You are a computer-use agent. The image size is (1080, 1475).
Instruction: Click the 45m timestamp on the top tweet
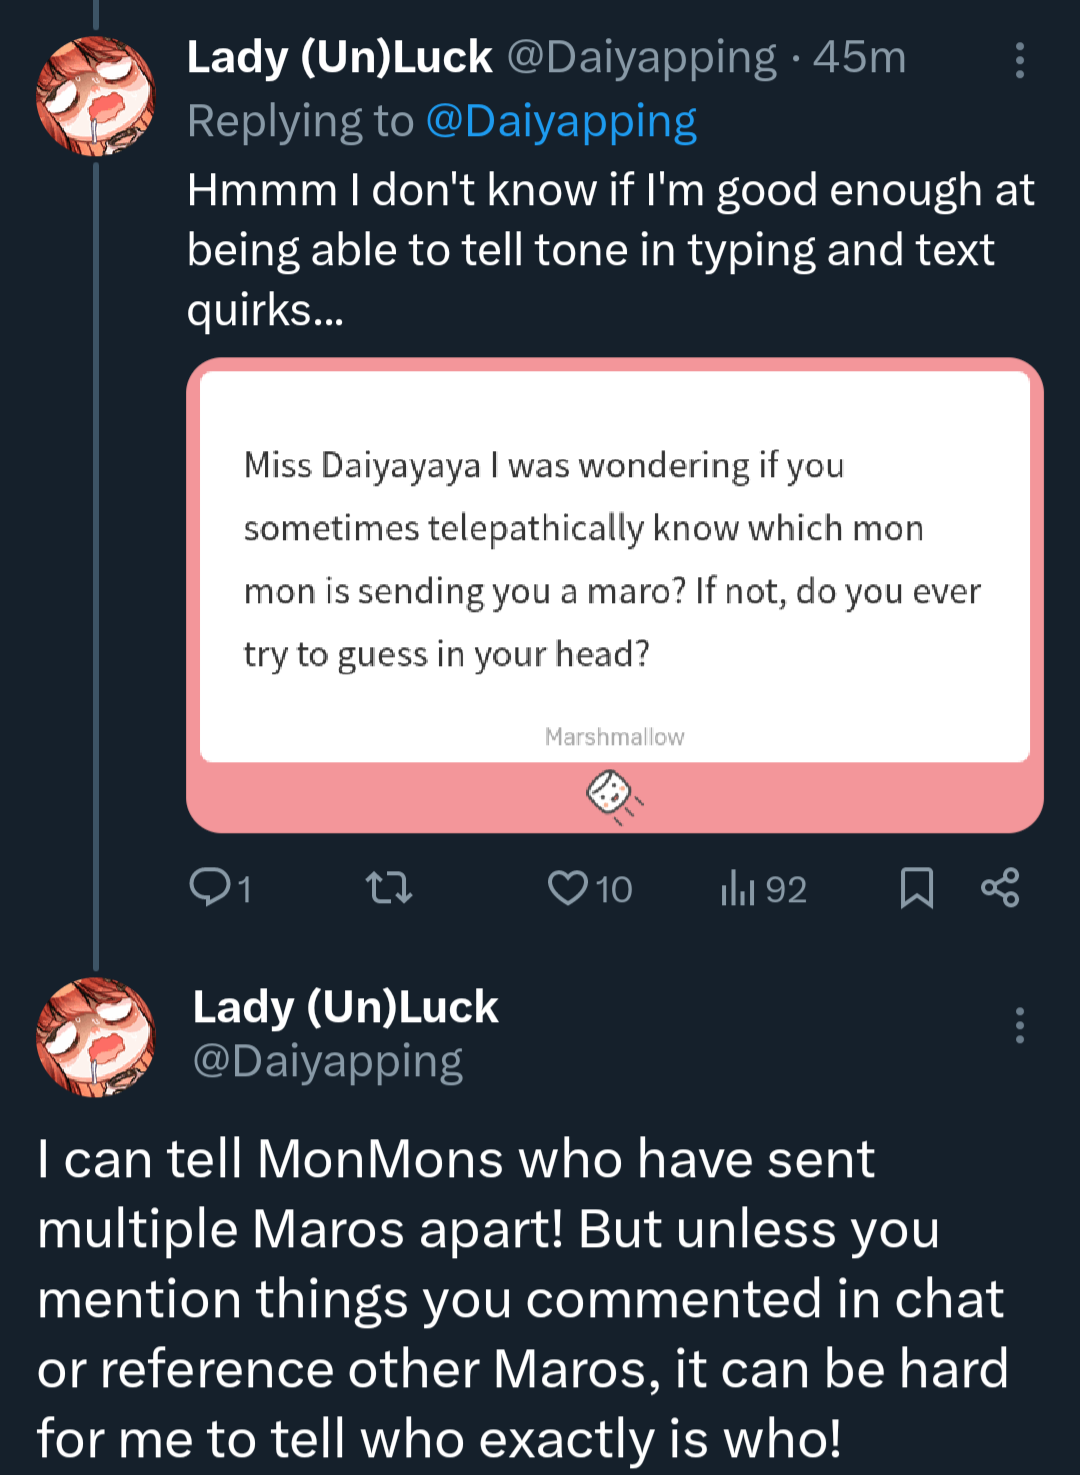(x=859, y=58)
